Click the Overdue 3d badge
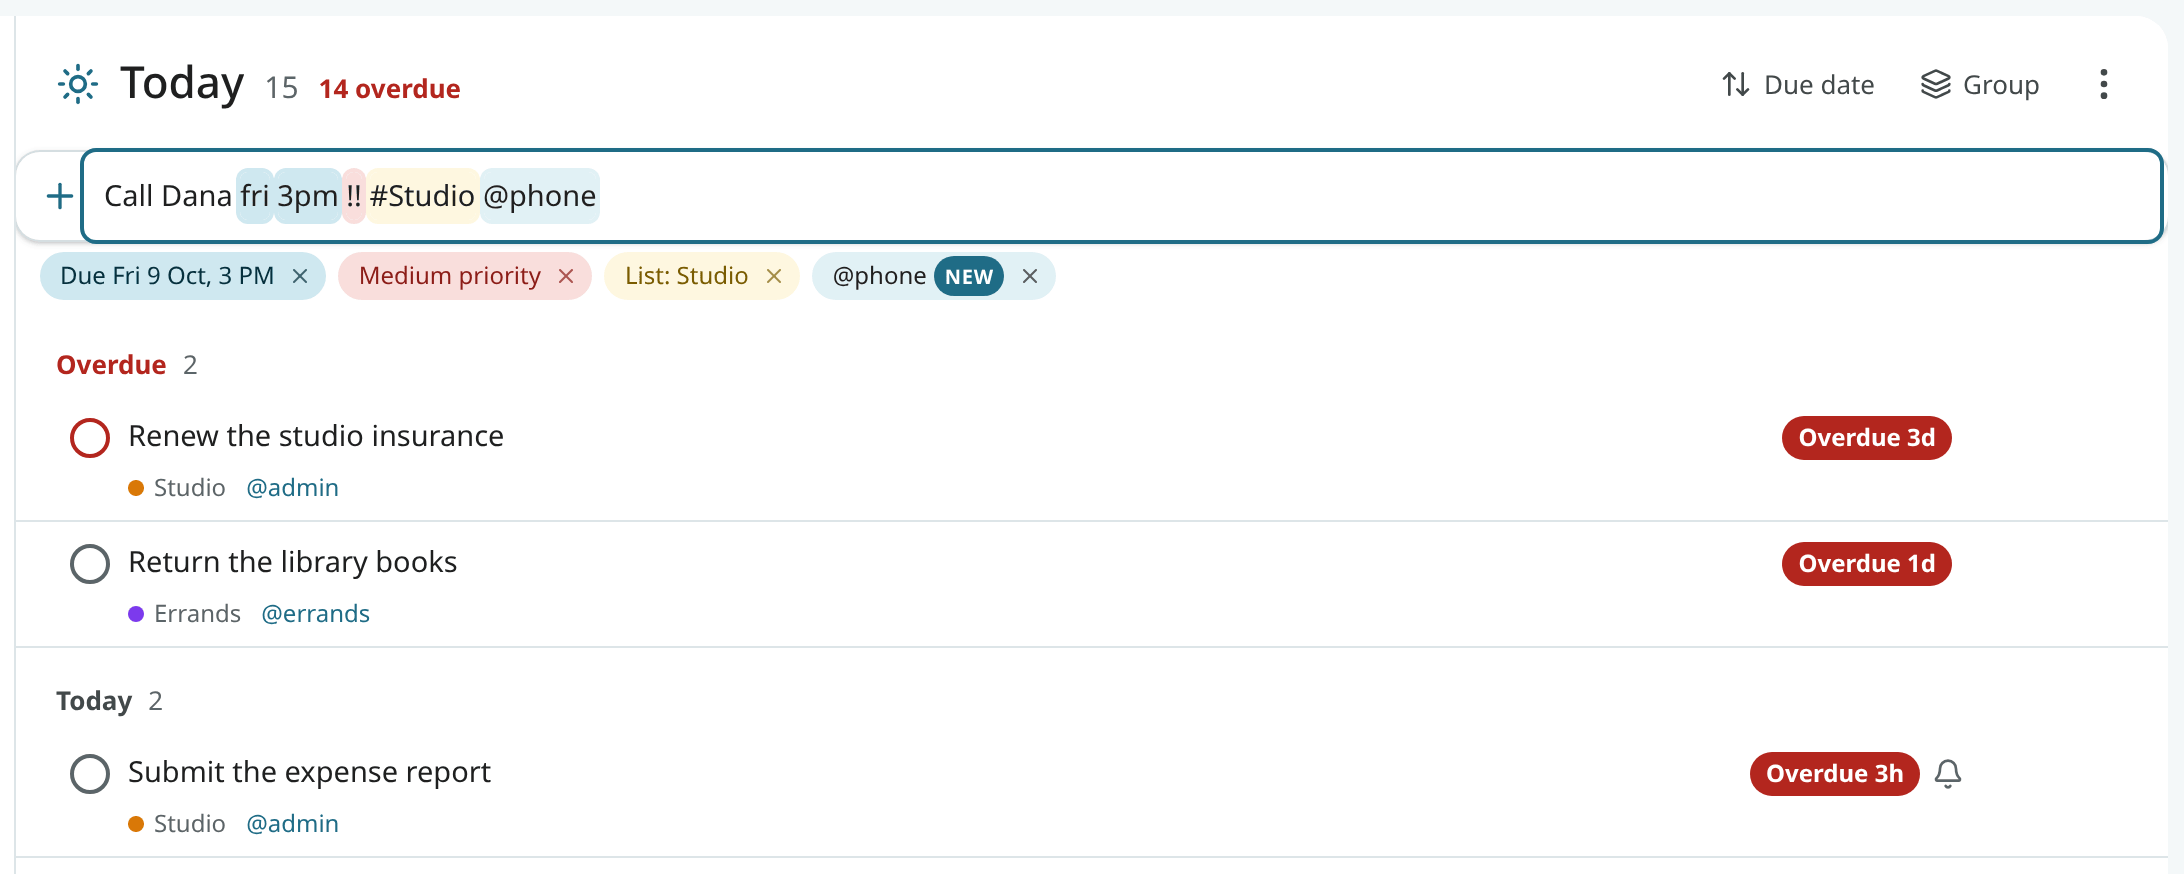 (x=1867, y=438)
